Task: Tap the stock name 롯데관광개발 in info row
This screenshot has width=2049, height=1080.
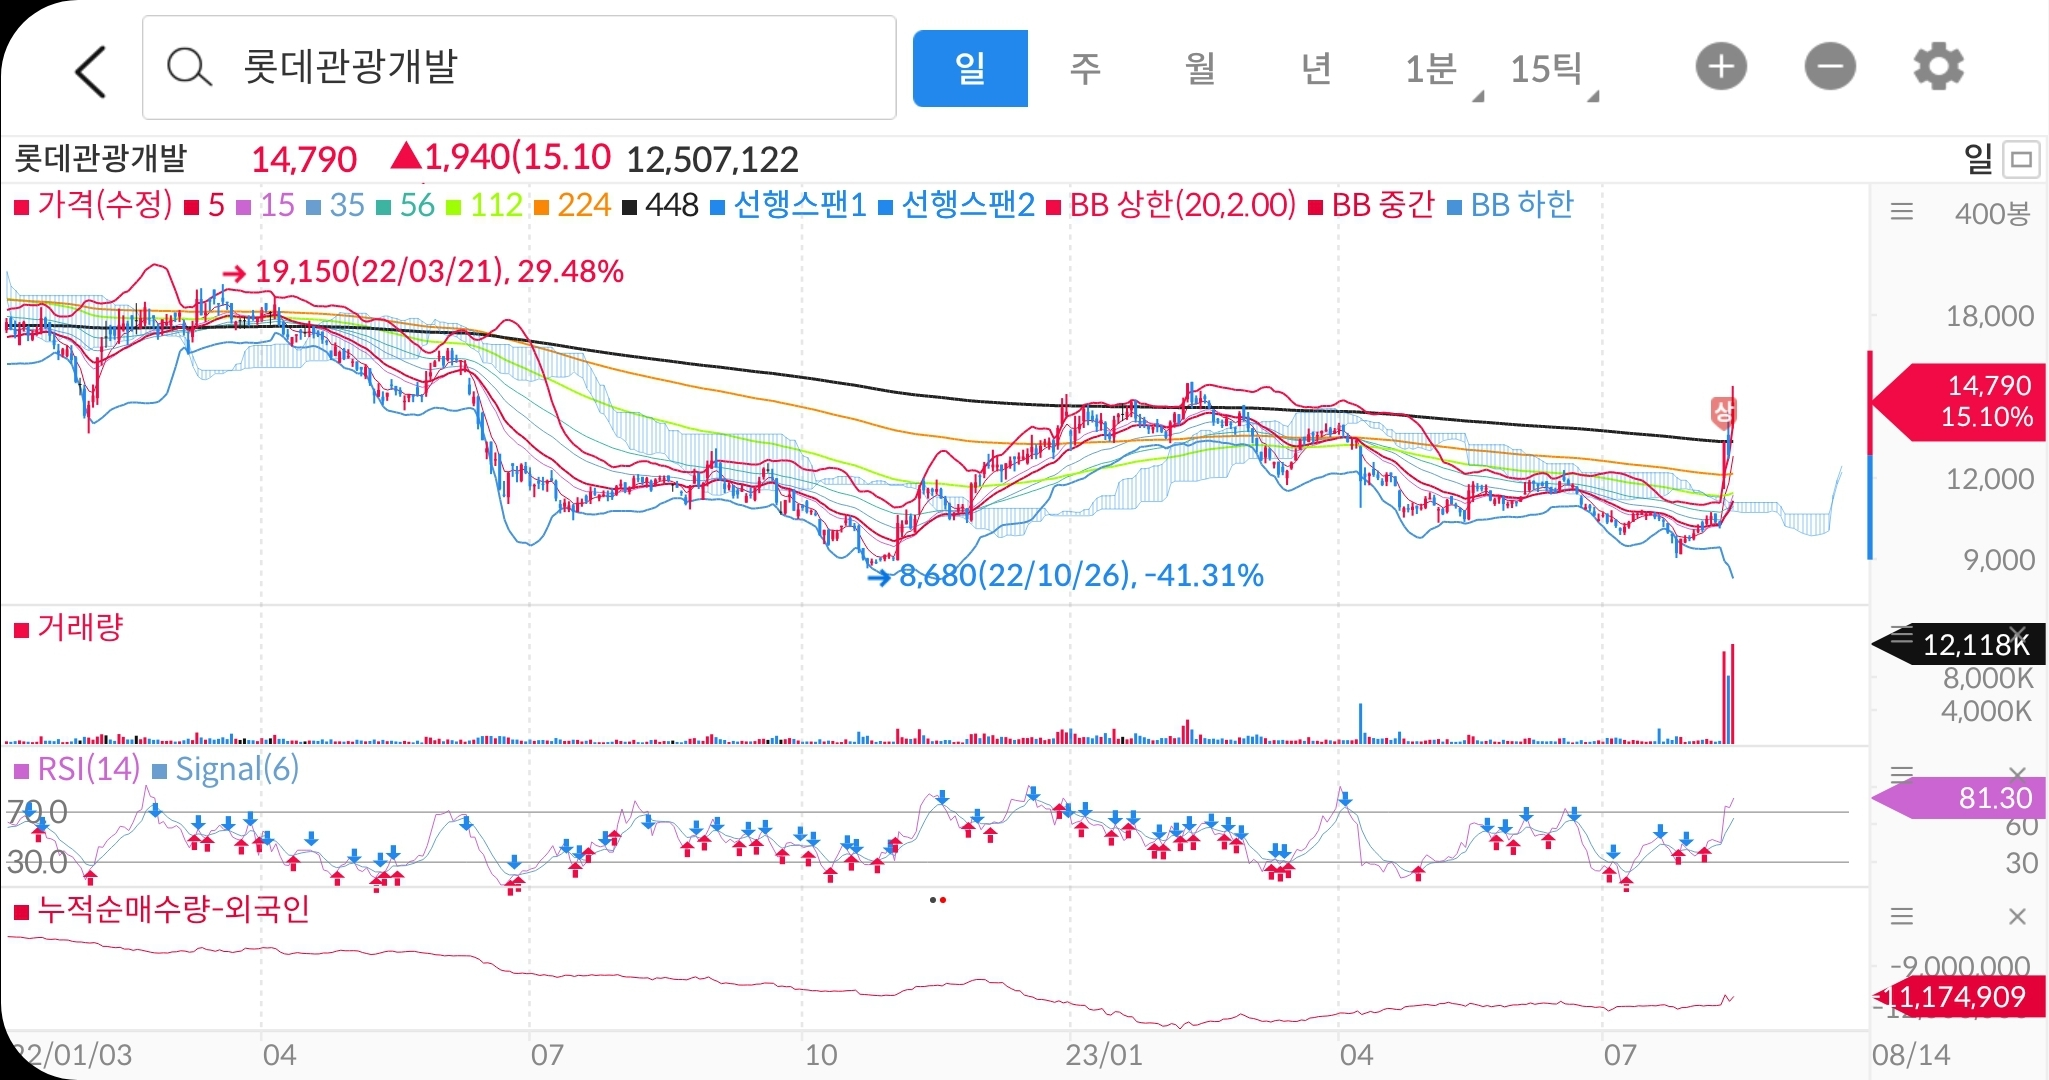Action: click(101, 159)
